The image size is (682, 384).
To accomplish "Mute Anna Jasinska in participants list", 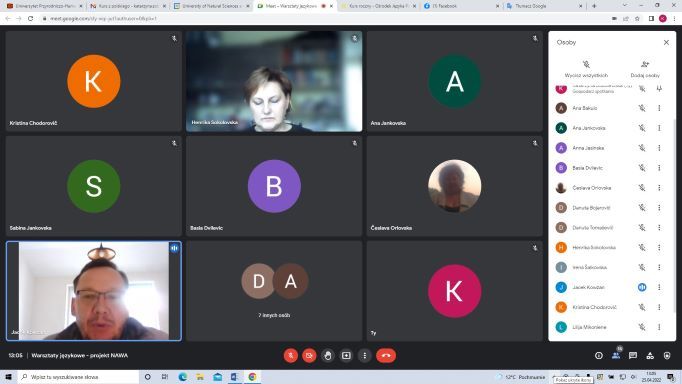I will click(x=642, y=148).
